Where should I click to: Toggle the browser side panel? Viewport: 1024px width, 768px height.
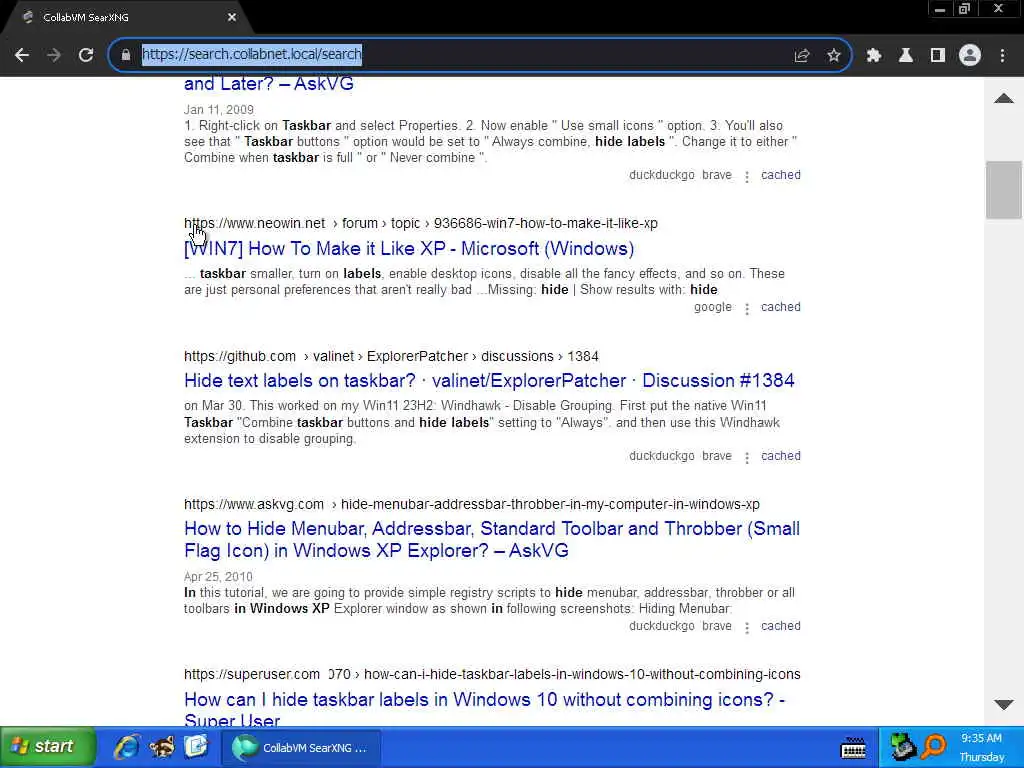click(937, 56)
